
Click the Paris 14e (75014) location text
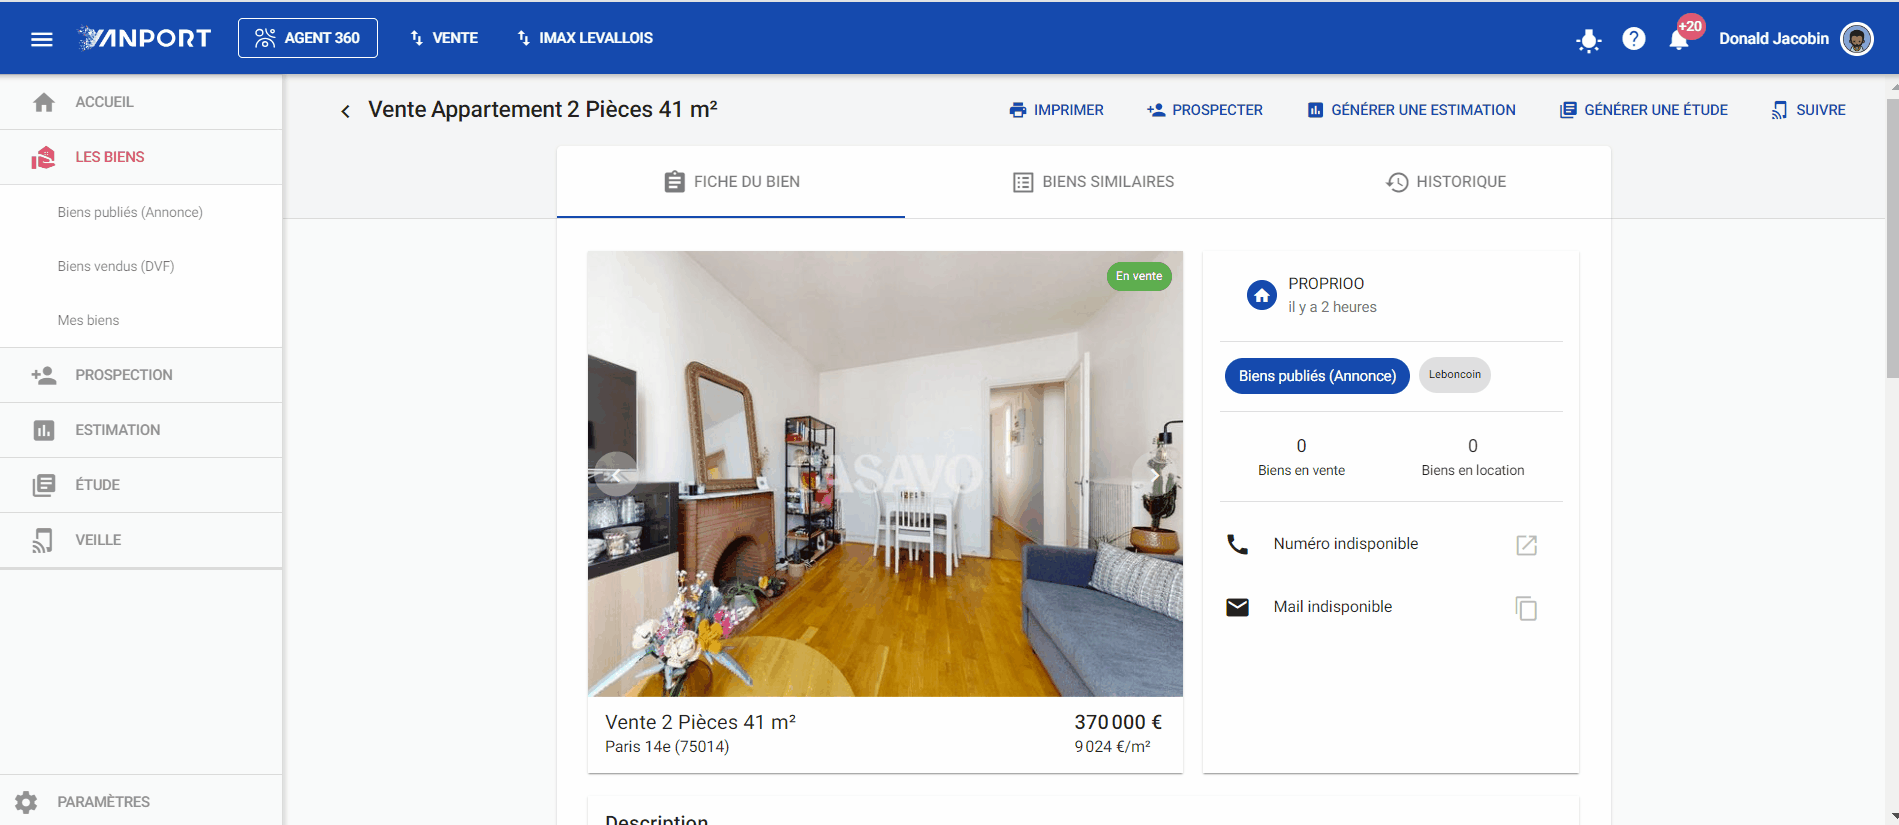[667, 747]
